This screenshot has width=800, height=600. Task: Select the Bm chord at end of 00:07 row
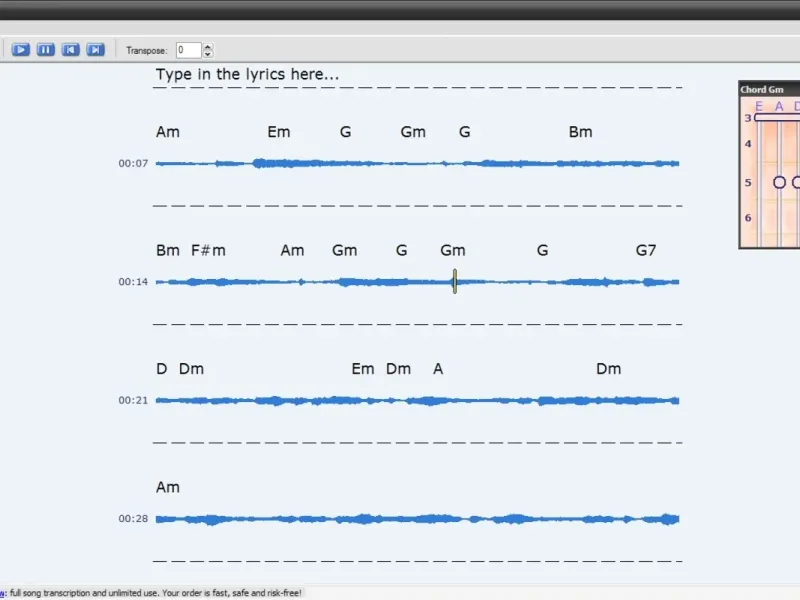581,132
